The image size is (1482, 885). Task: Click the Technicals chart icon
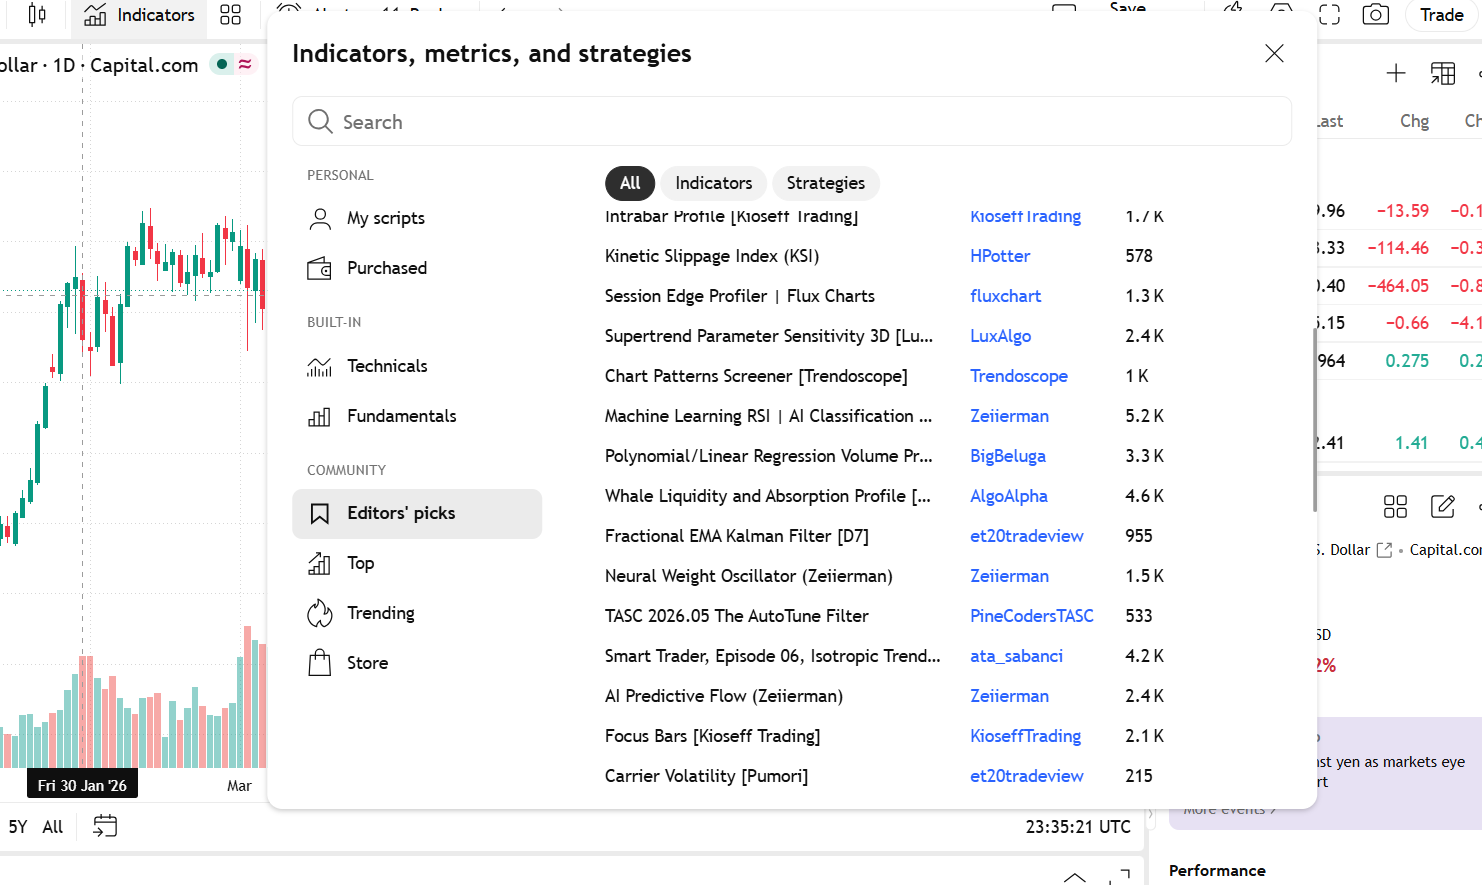[320, 367]
